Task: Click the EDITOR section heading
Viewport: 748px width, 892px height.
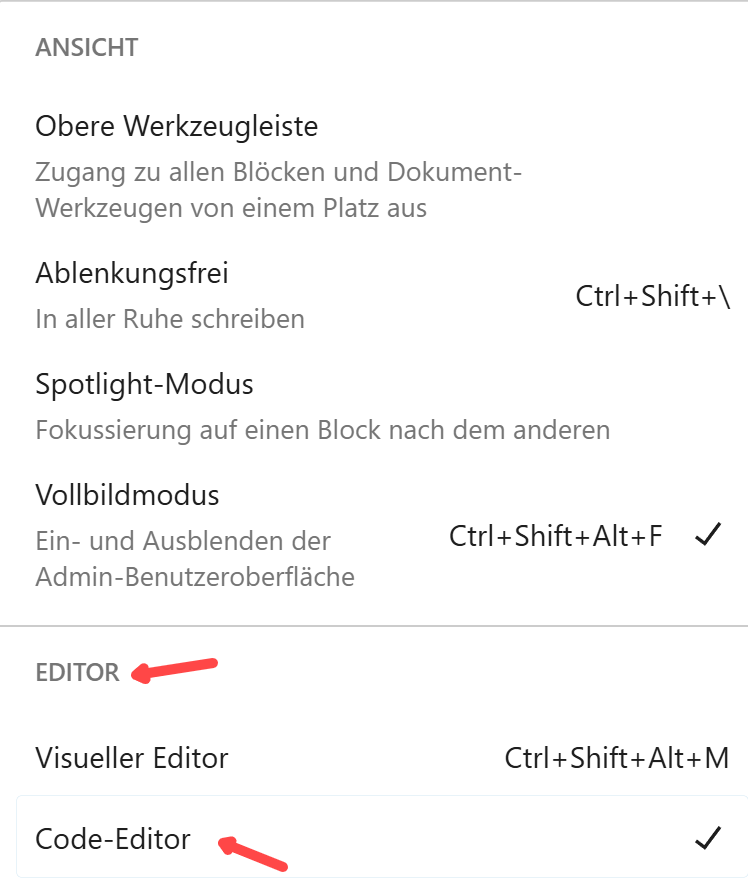Action: point(77,673)
